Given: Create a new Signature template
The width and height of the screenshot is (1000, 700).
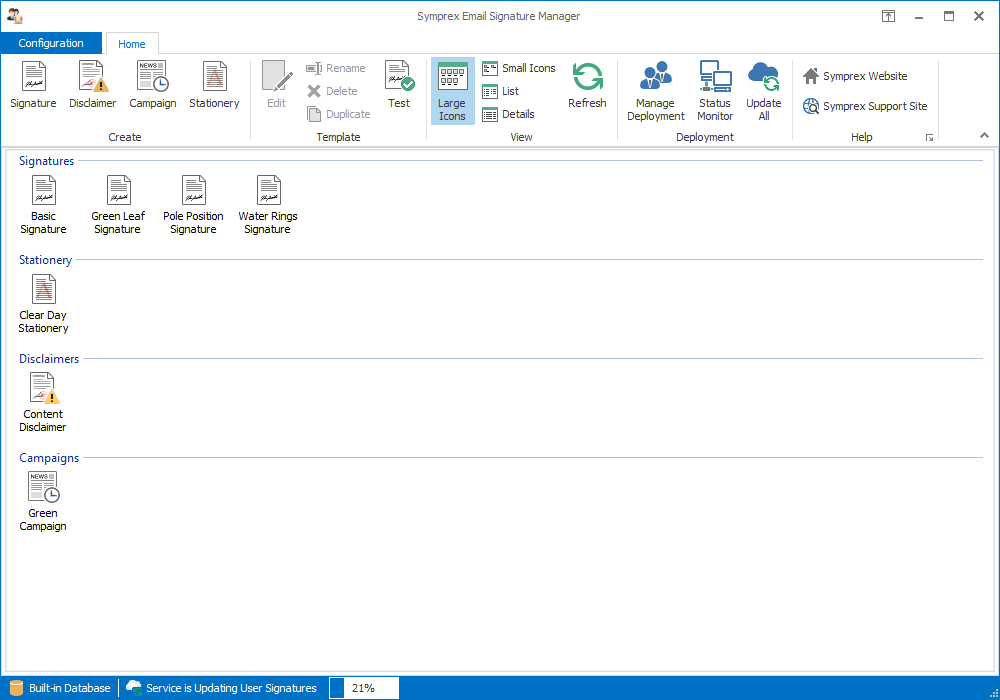Looking at the screenshot, I should [33, 85].
